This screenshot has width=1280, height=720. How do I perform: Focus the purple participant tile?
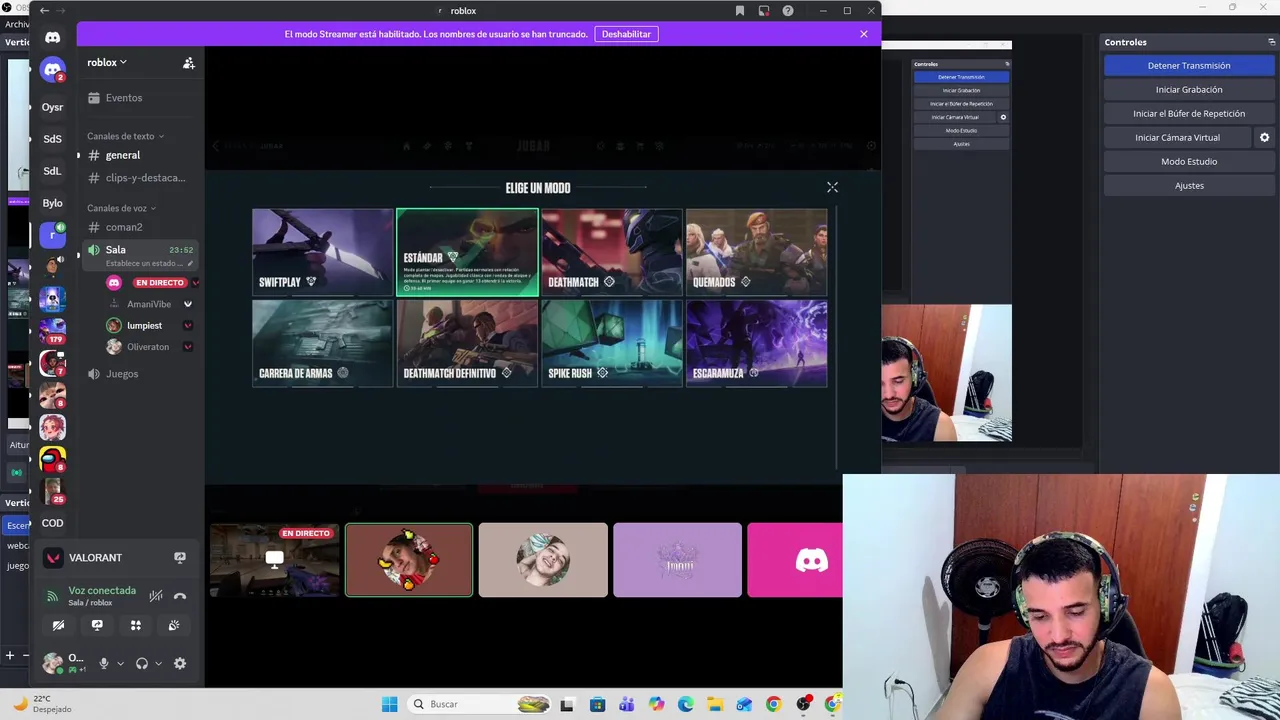coord(677,560)
